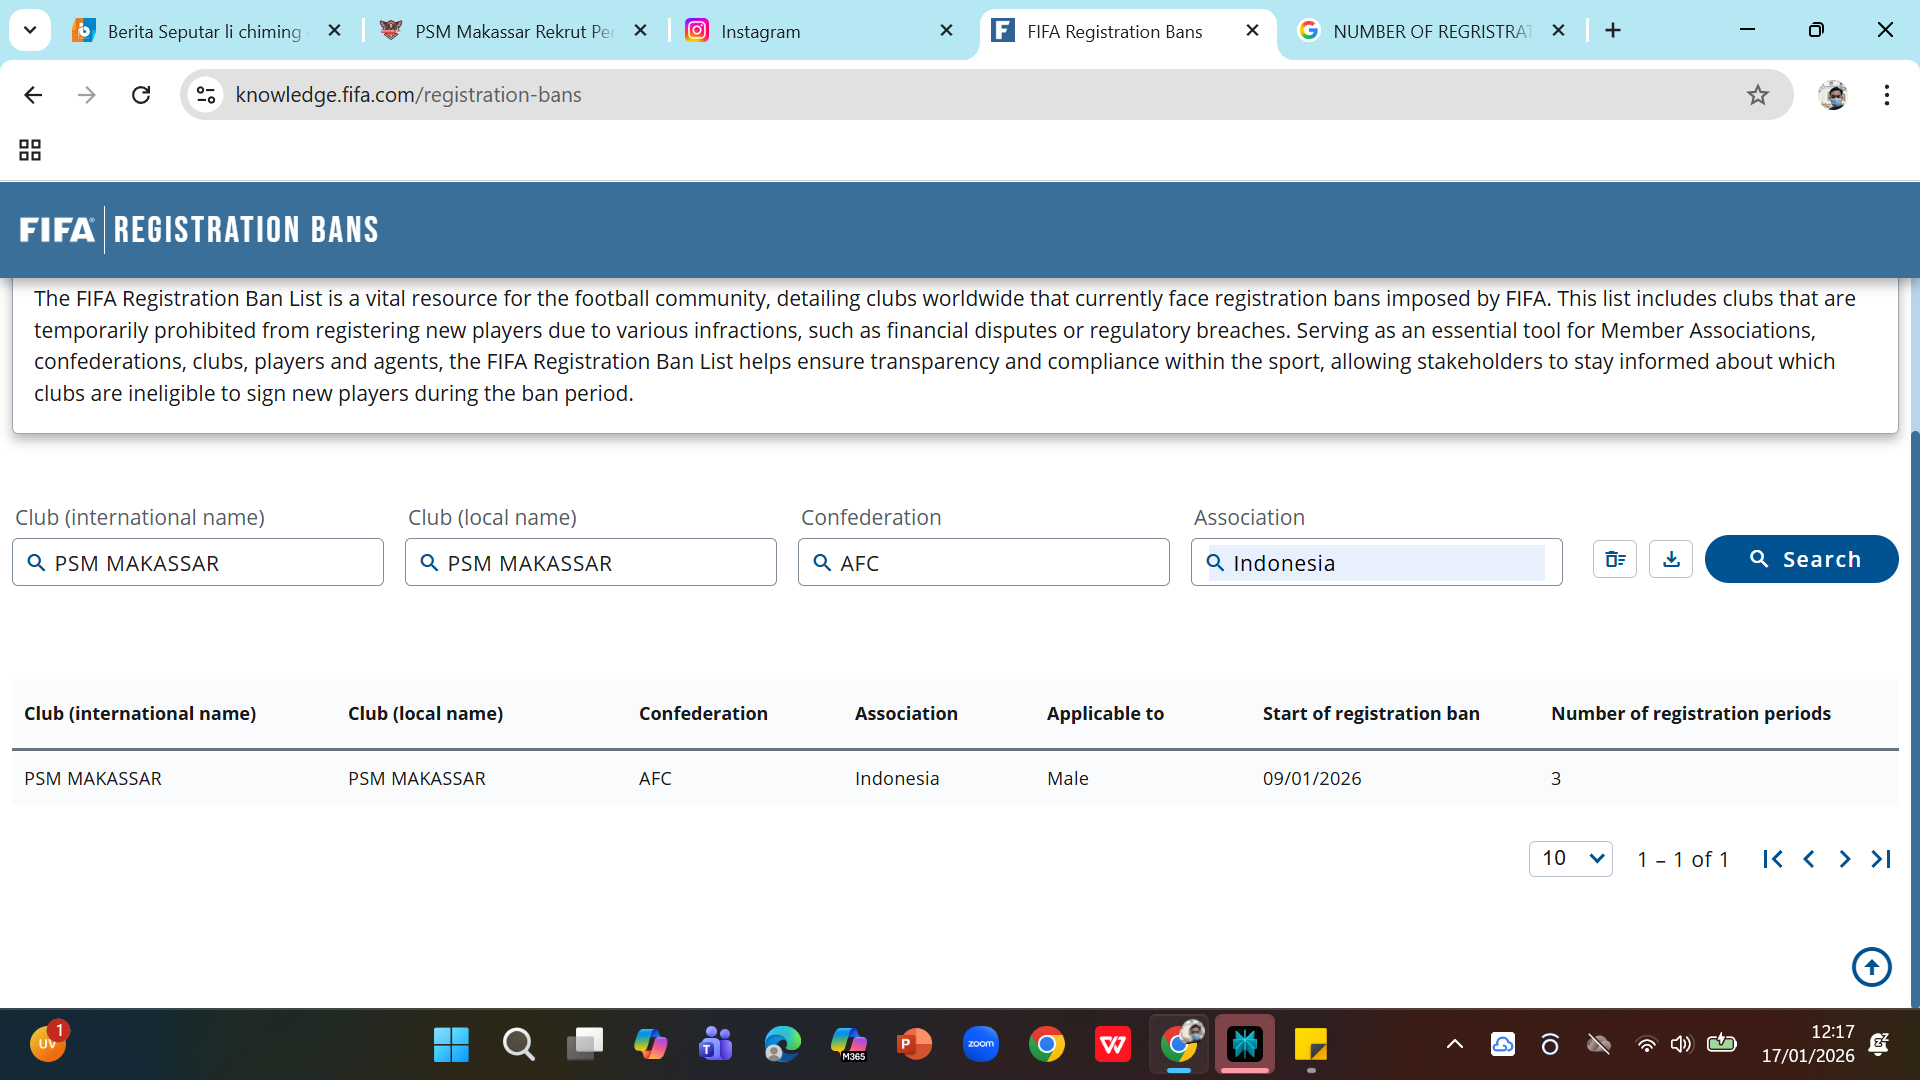This screenshot has width=1920, height=1080.
Task: Open the Association field containing Indonesia
Action: (x=1377, y=562)
